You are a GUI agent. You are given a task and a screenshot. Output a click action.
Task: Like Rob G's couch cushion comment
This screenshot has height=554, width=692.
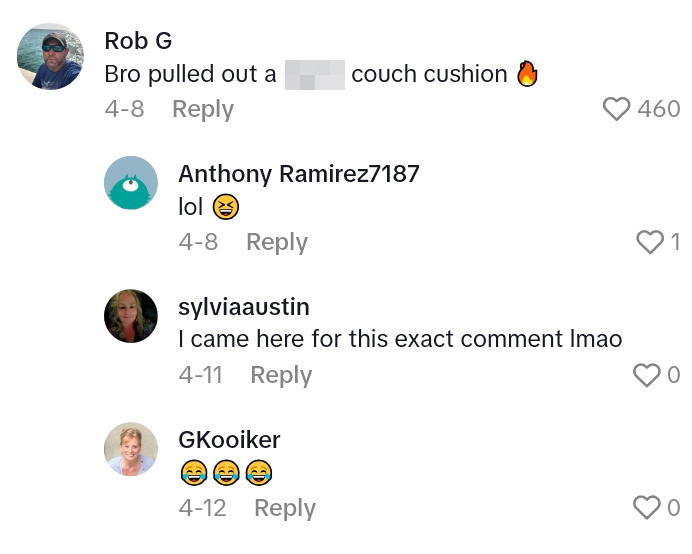tap(617, 109)
